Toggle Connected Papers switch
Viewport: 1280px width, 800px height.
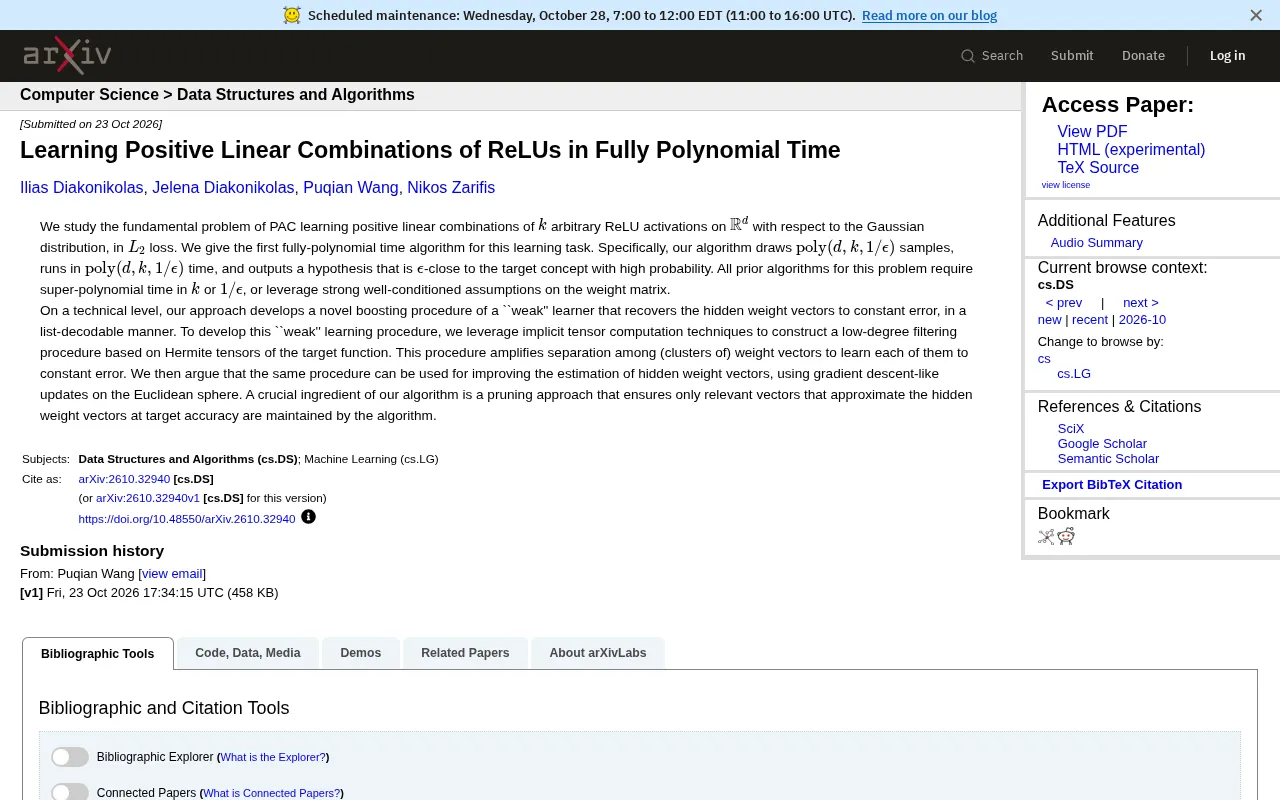70,792
